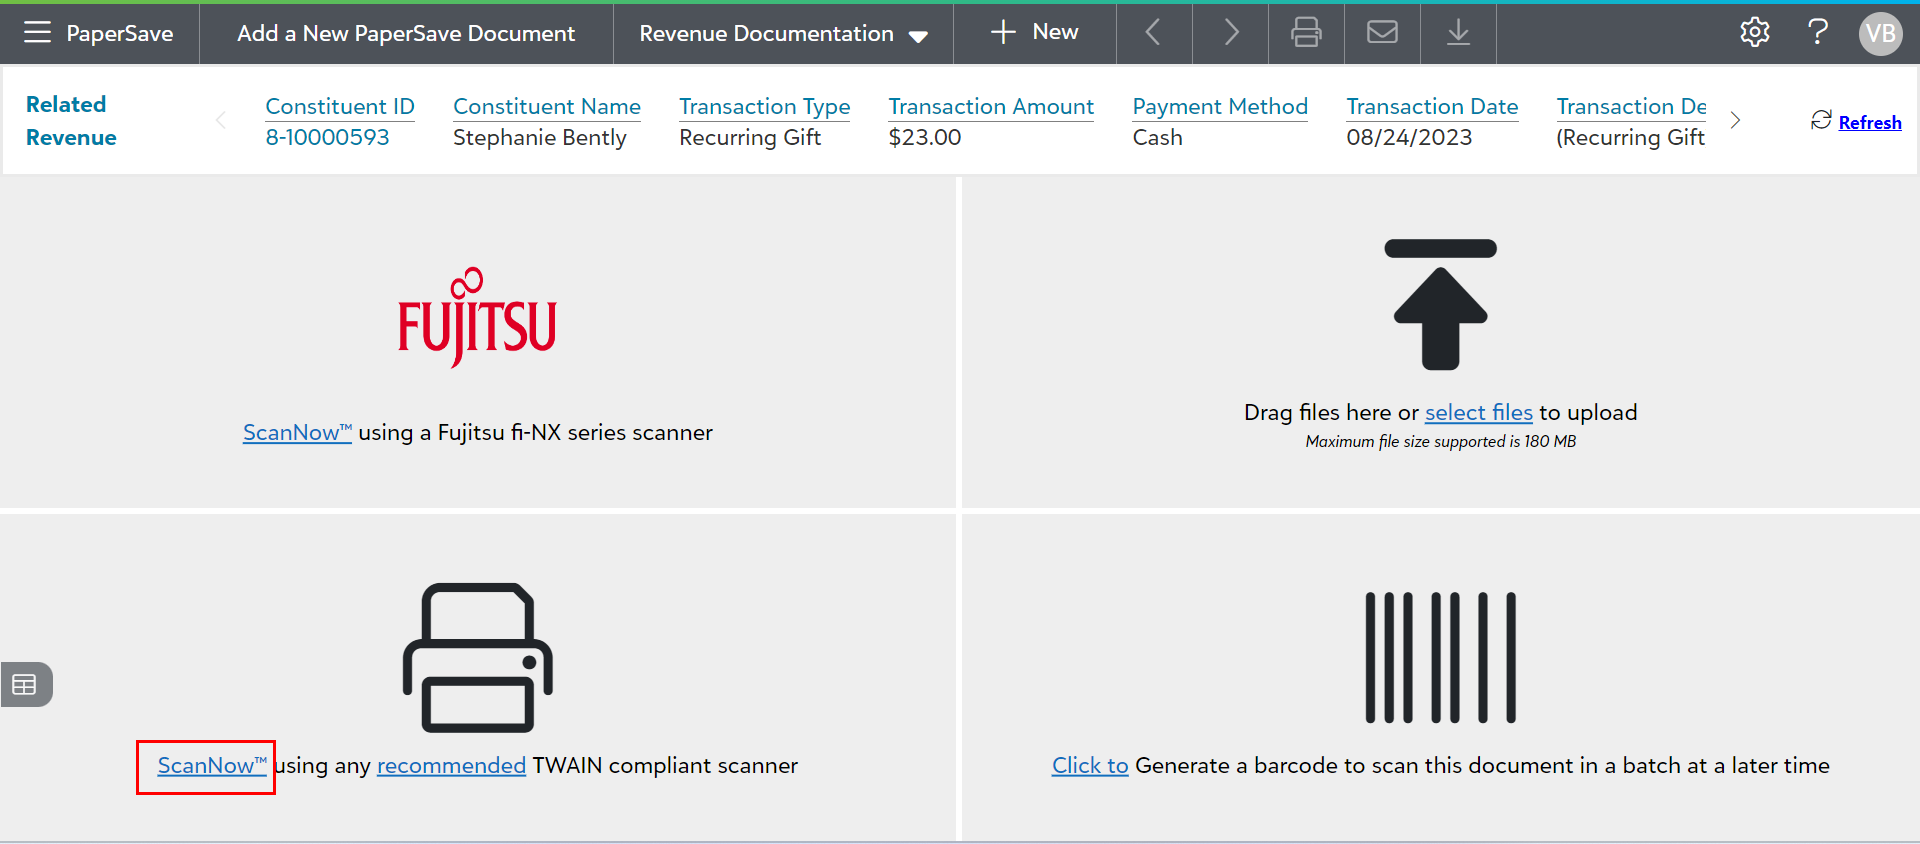
Task: Show earlier related fields with left chevron
Action: 221,120
